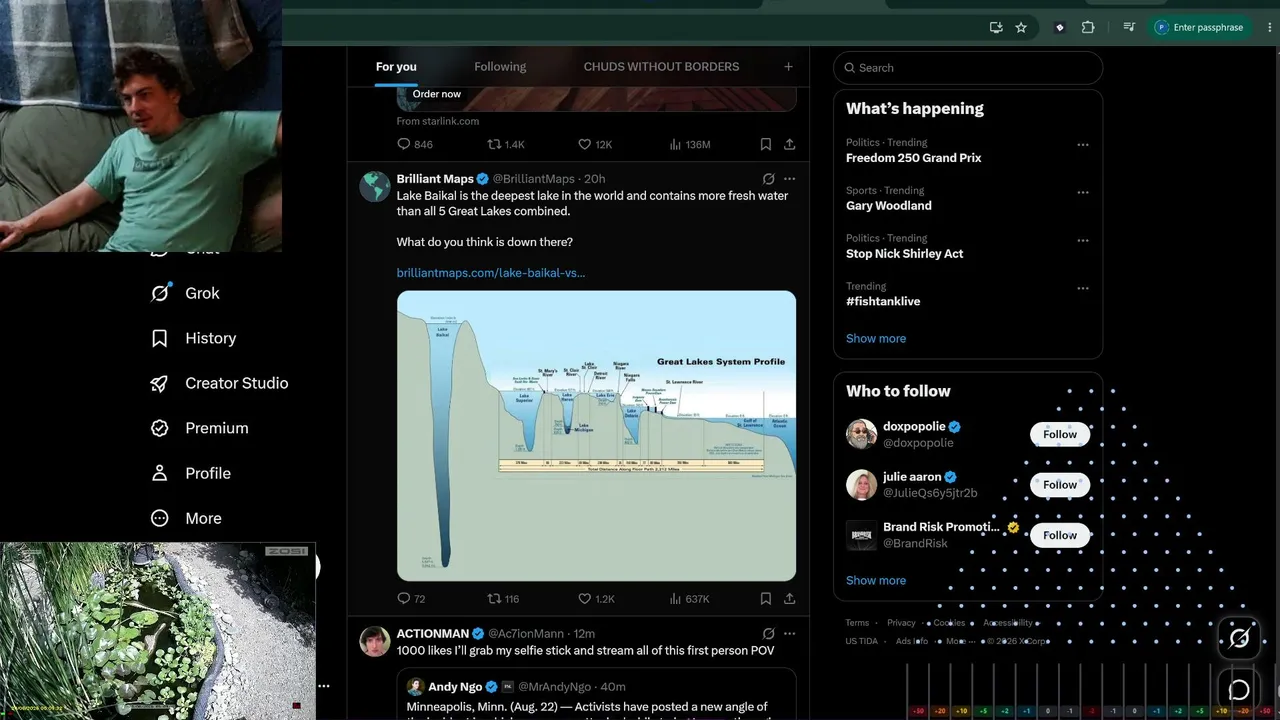The width and height of the screenshot is (1280, 720).
Task: Open the From starlink.com source link
Action: click(438, 121)
